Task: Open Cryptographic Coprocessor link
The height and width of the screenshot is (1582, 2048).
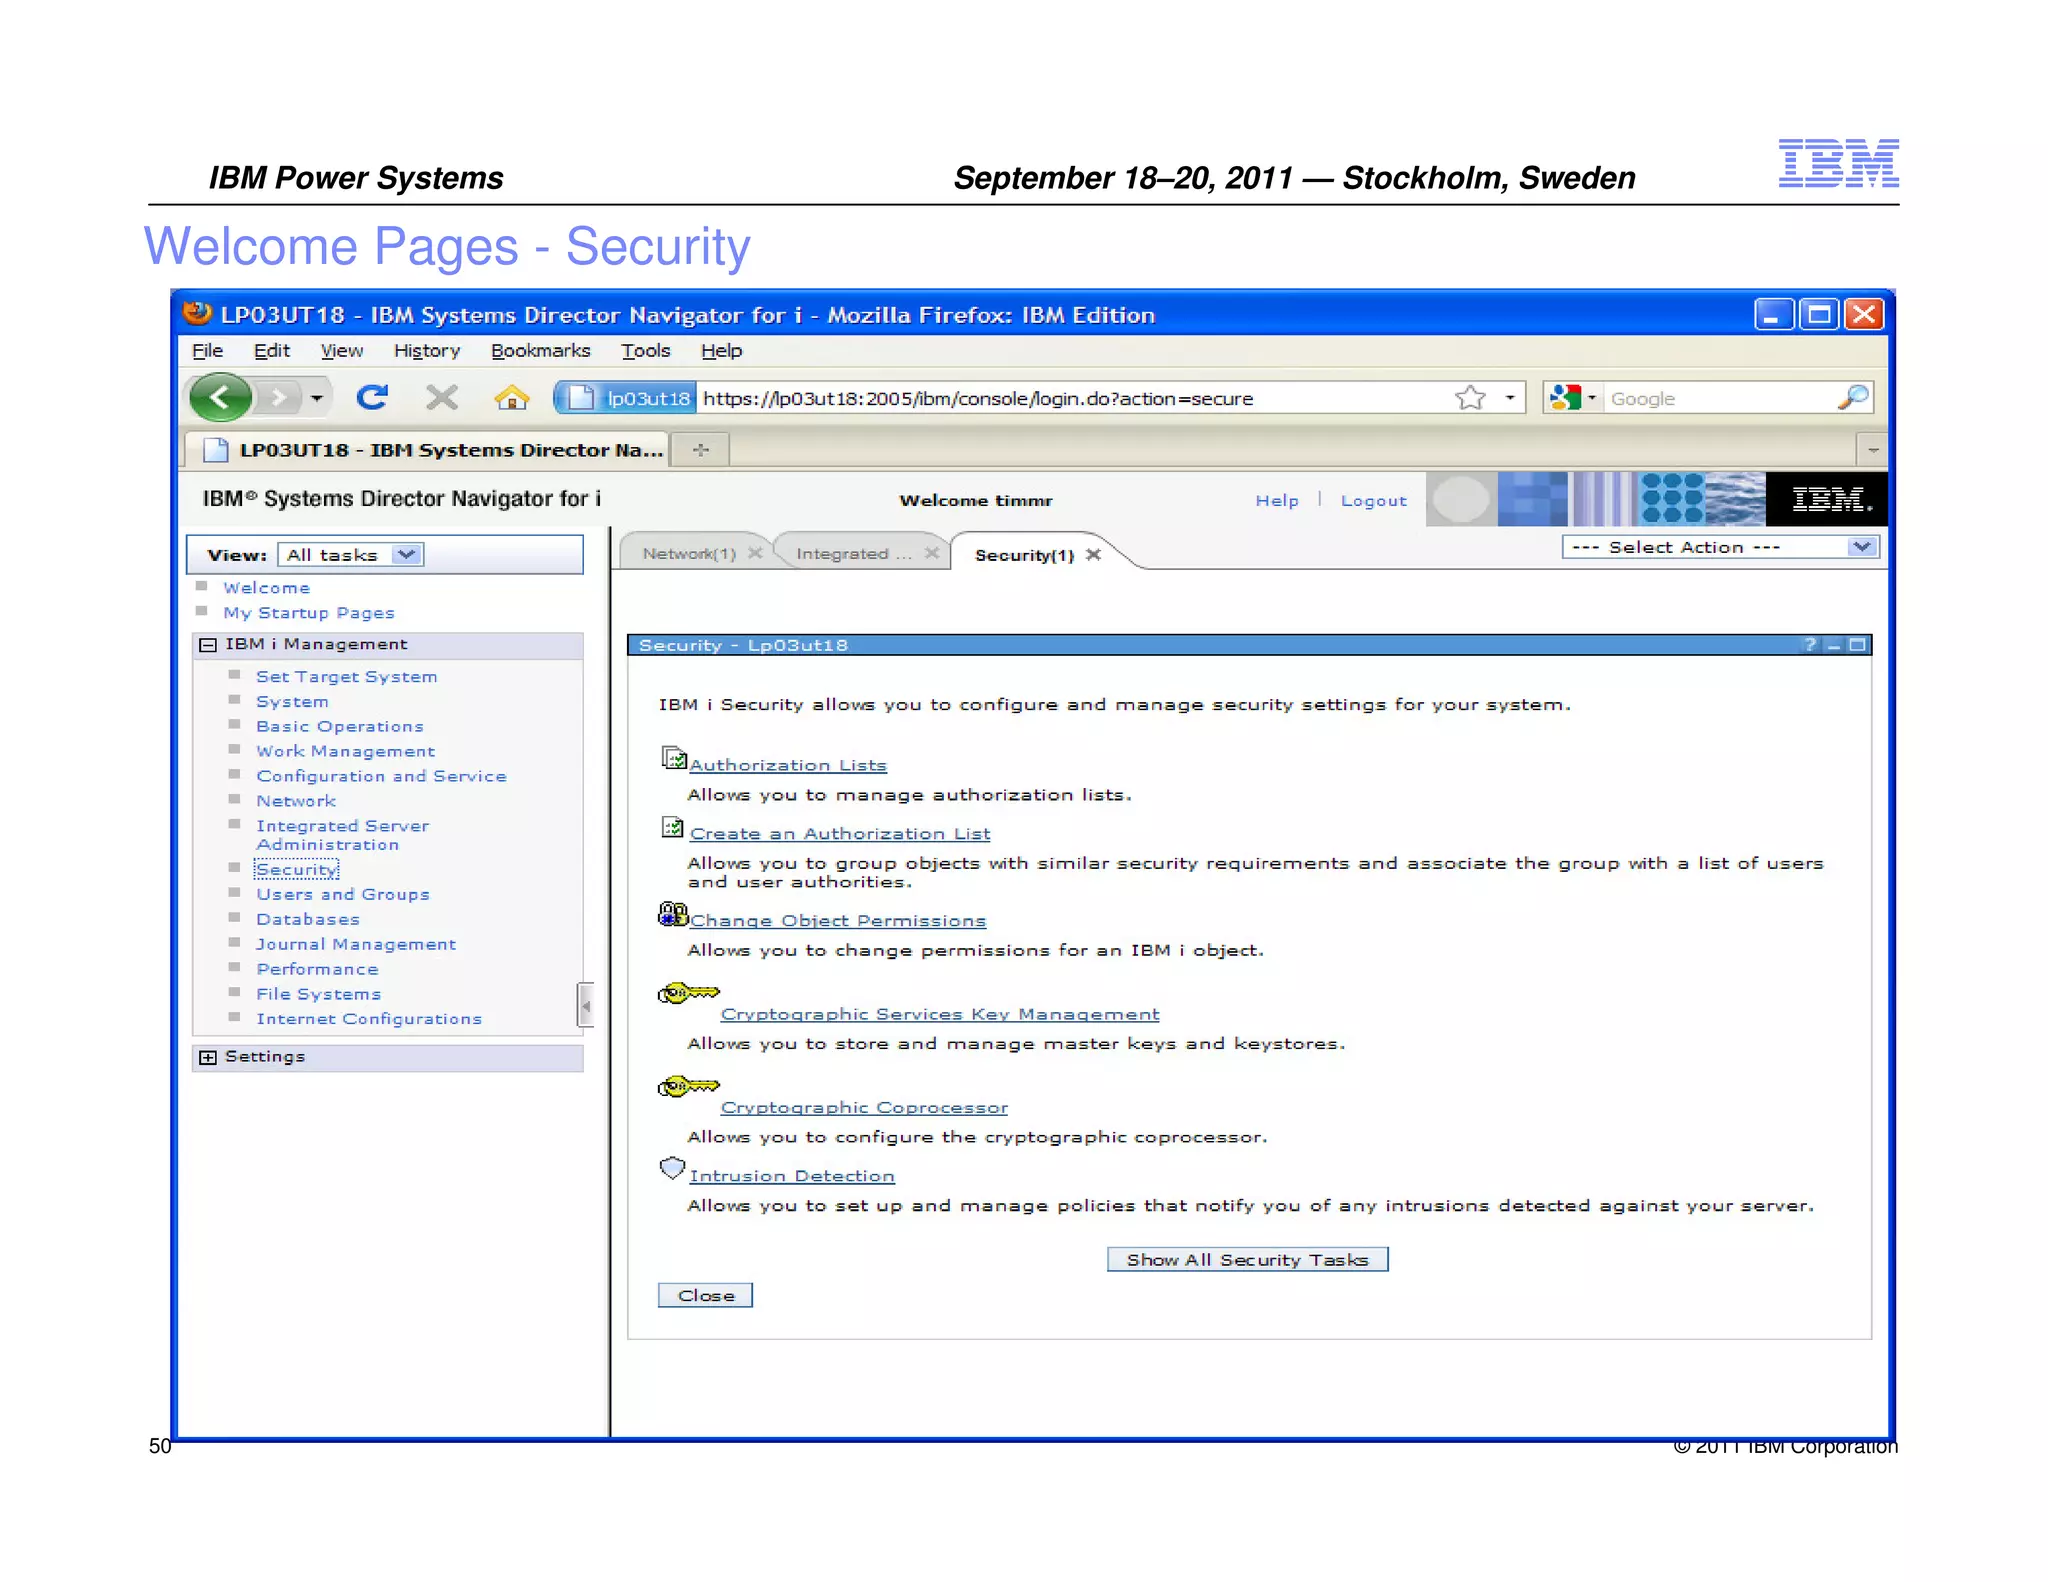Action: pos(864,1108)
